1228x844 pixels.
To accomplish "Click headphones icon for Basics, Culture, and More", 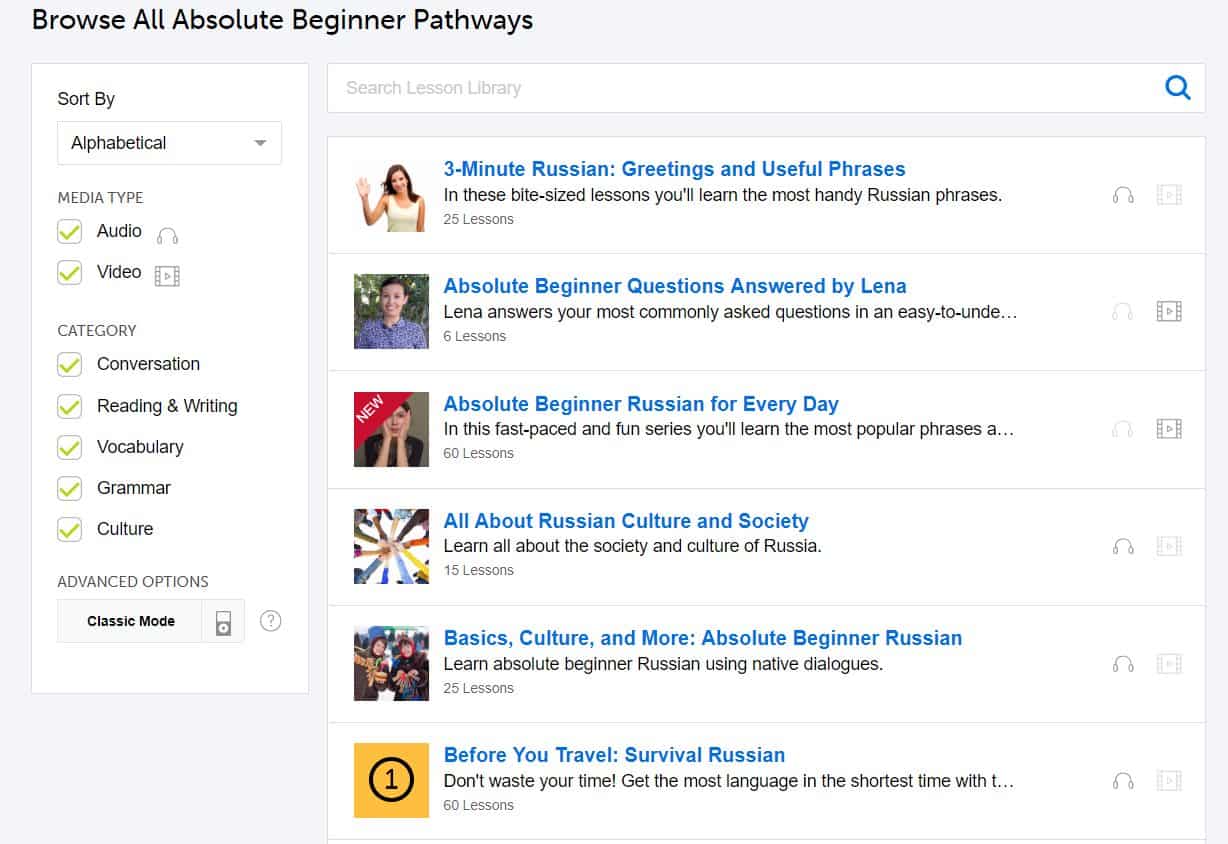I will click(x=1123, y=664).
